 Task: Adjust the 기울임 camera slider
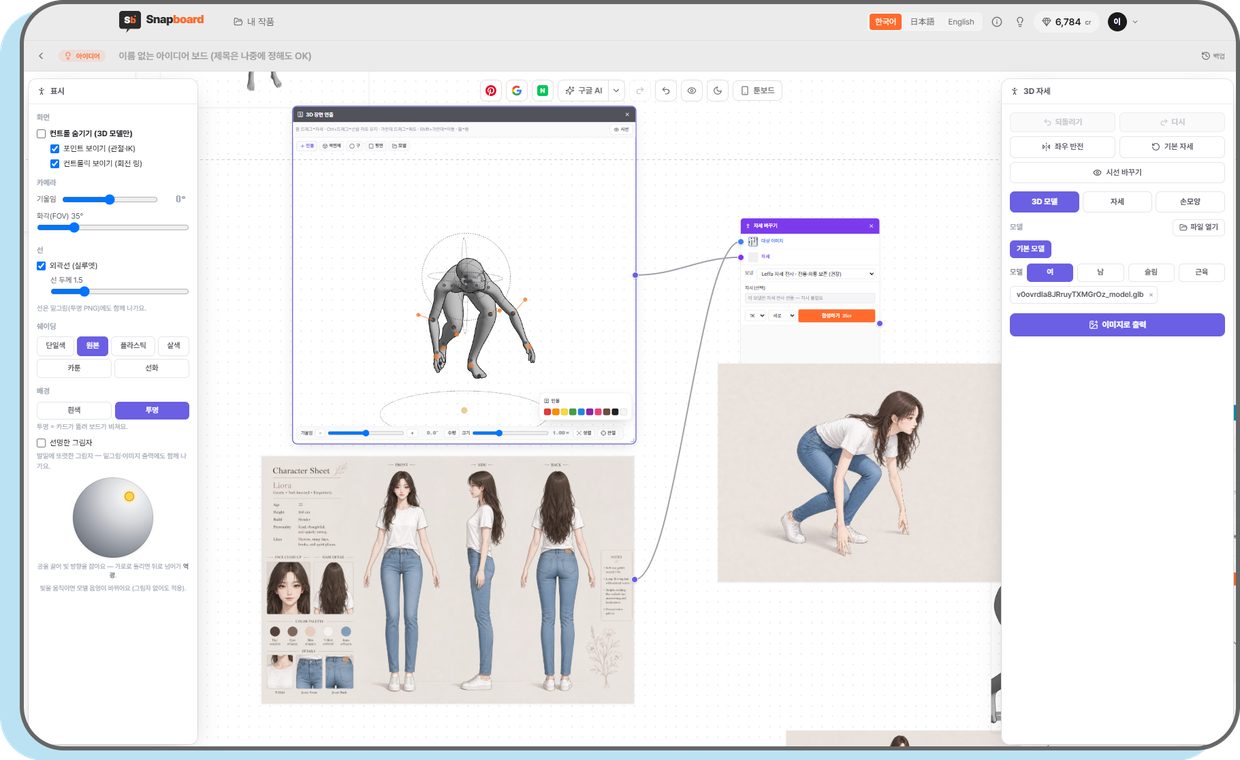point(110,199)
